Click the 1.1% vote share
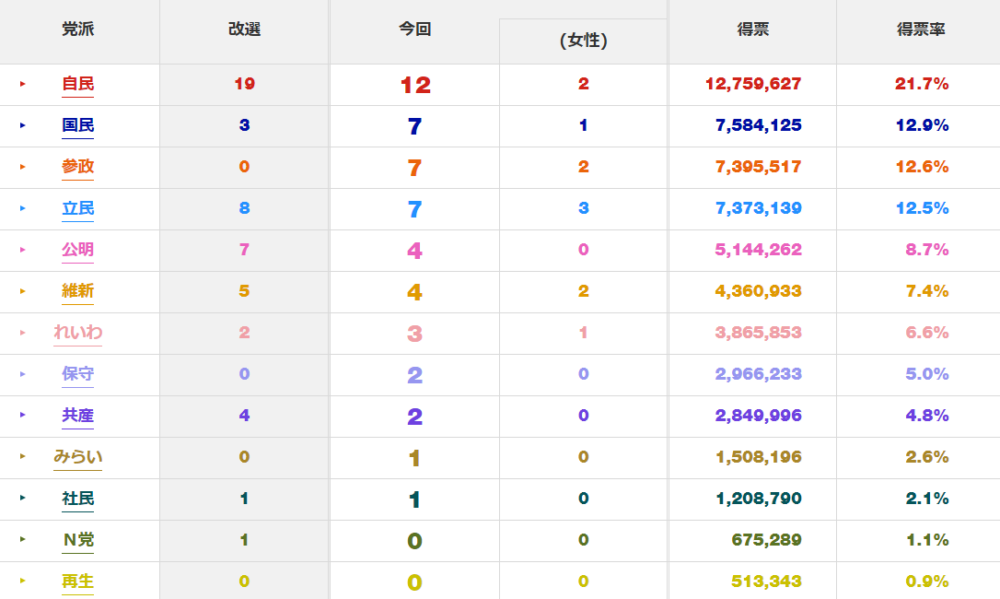The image size is (1000, 599). click(927, 540)
